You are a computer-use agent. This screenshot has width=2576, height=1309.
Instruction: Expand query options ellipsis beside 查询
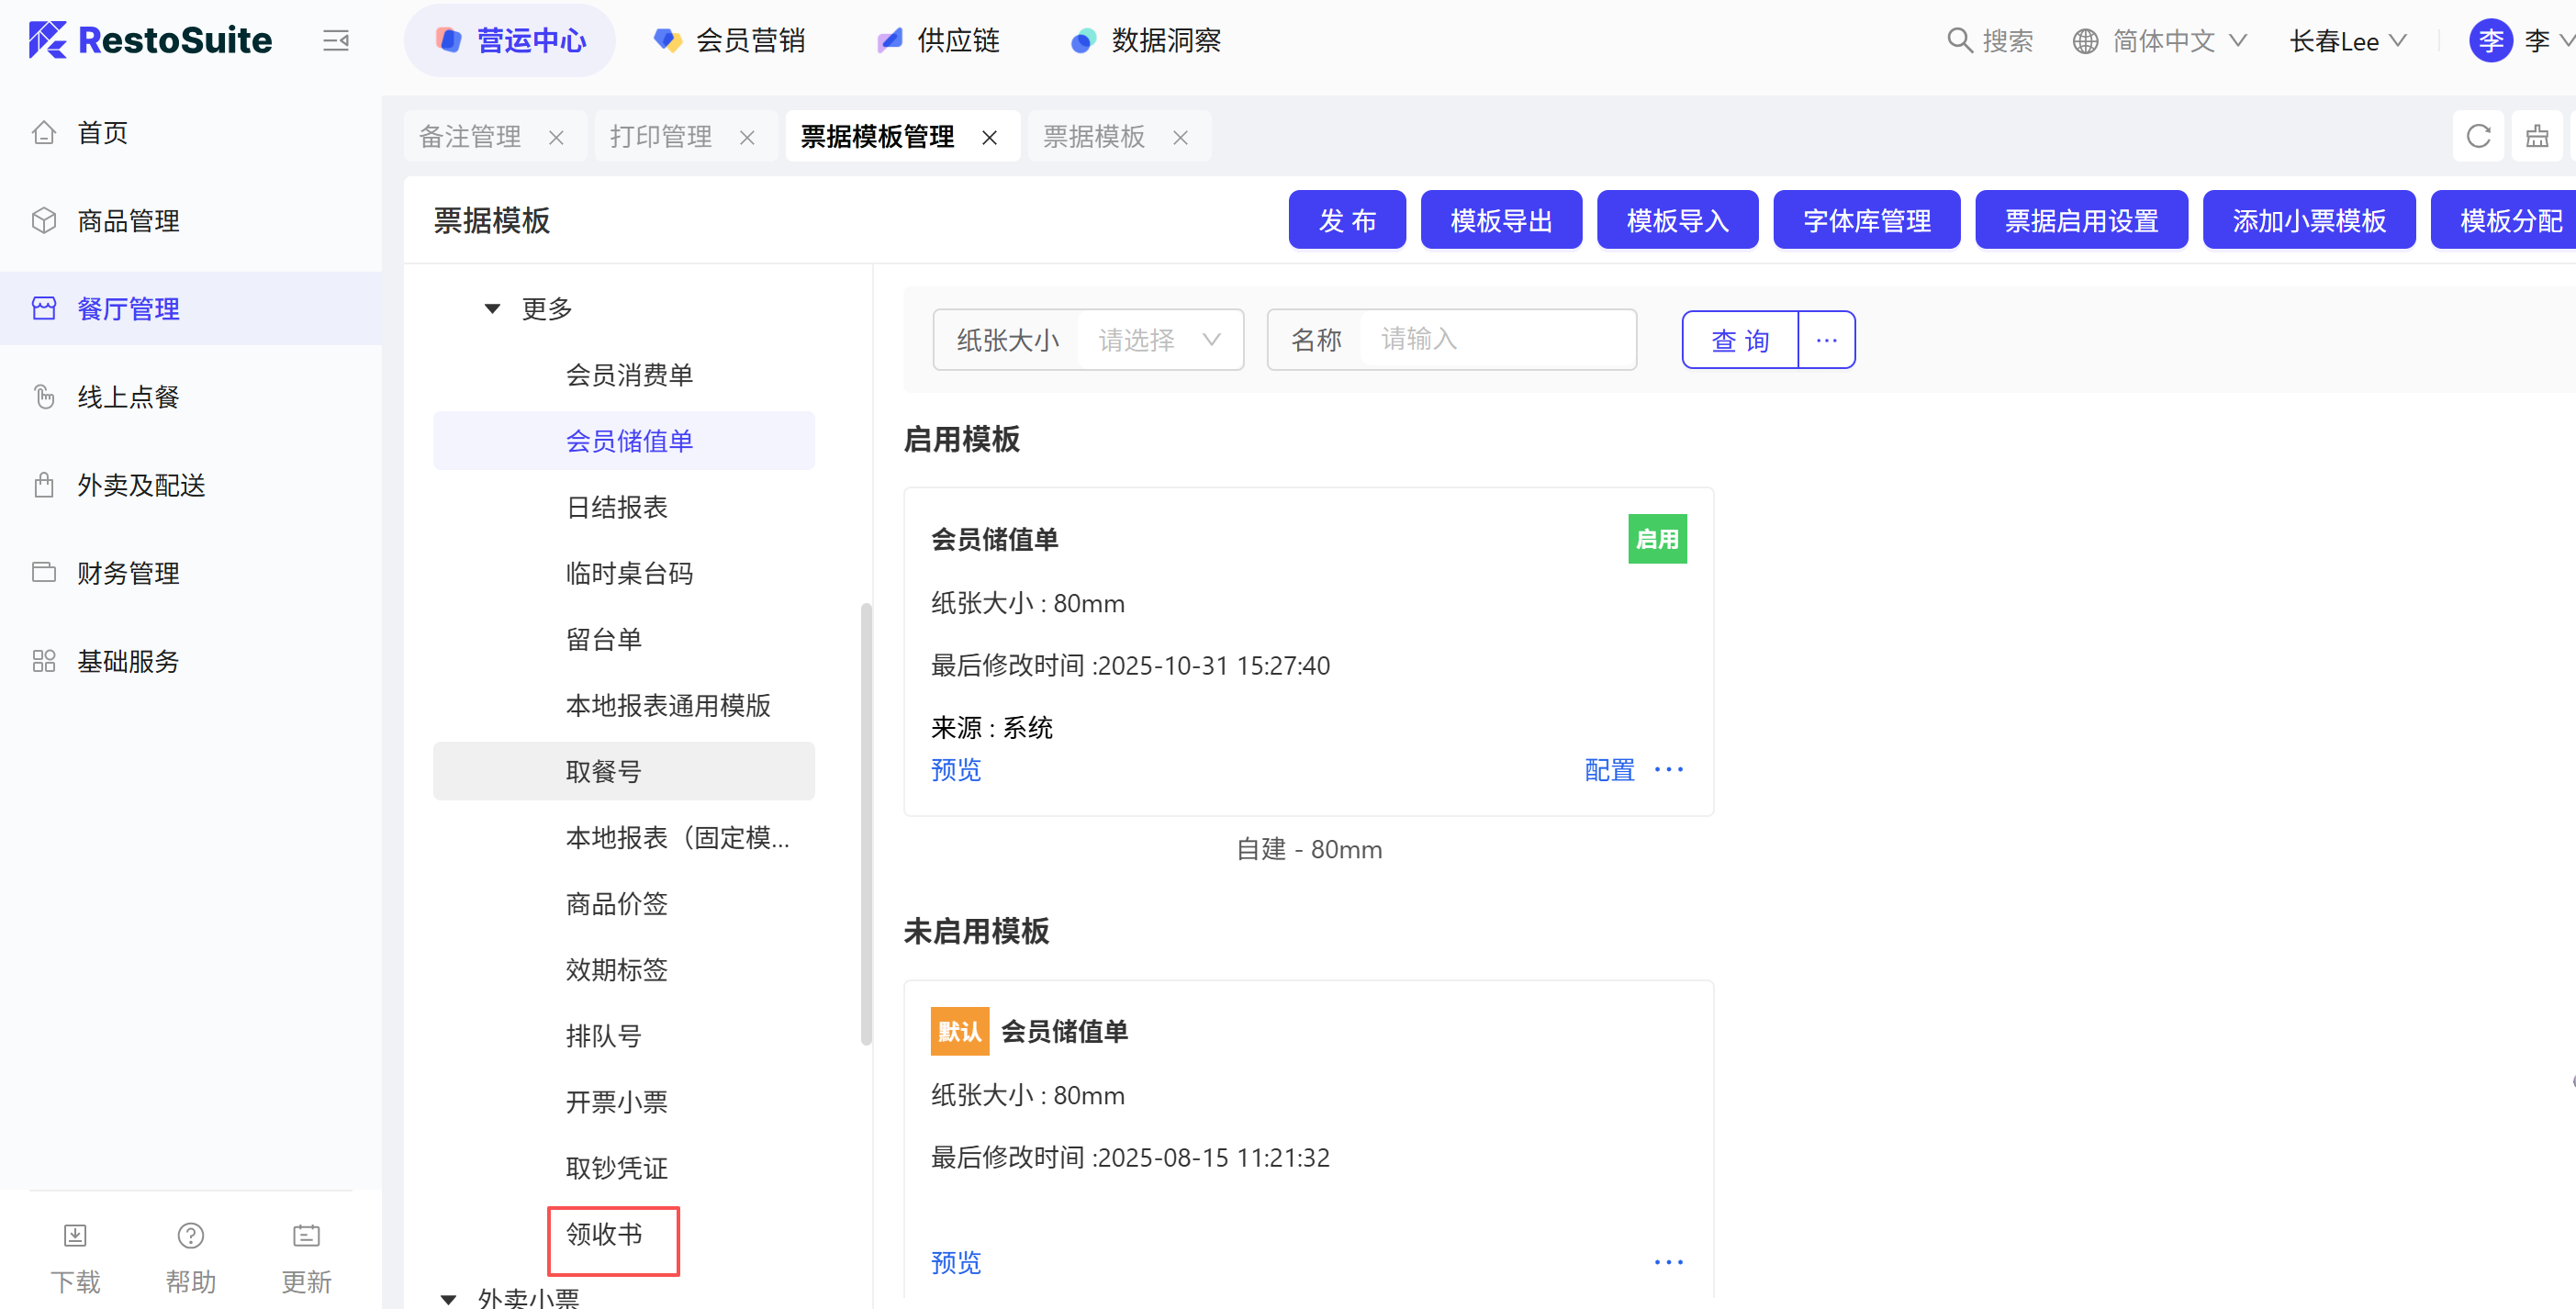[x=1826, y=340]
